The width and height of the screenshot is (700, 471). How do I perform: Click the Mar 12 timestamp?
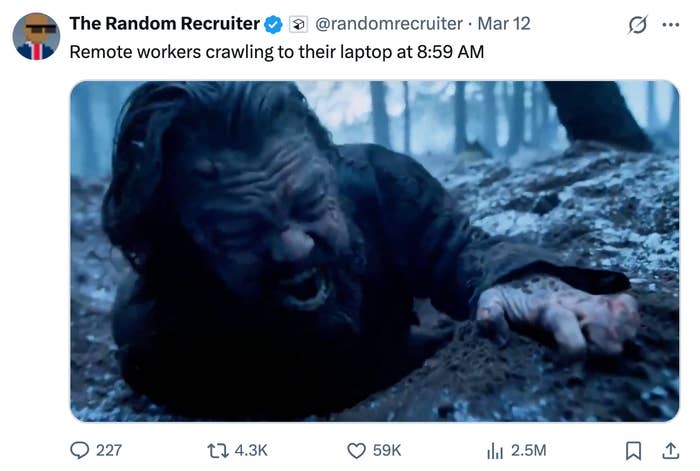click(x=505, y=23)
